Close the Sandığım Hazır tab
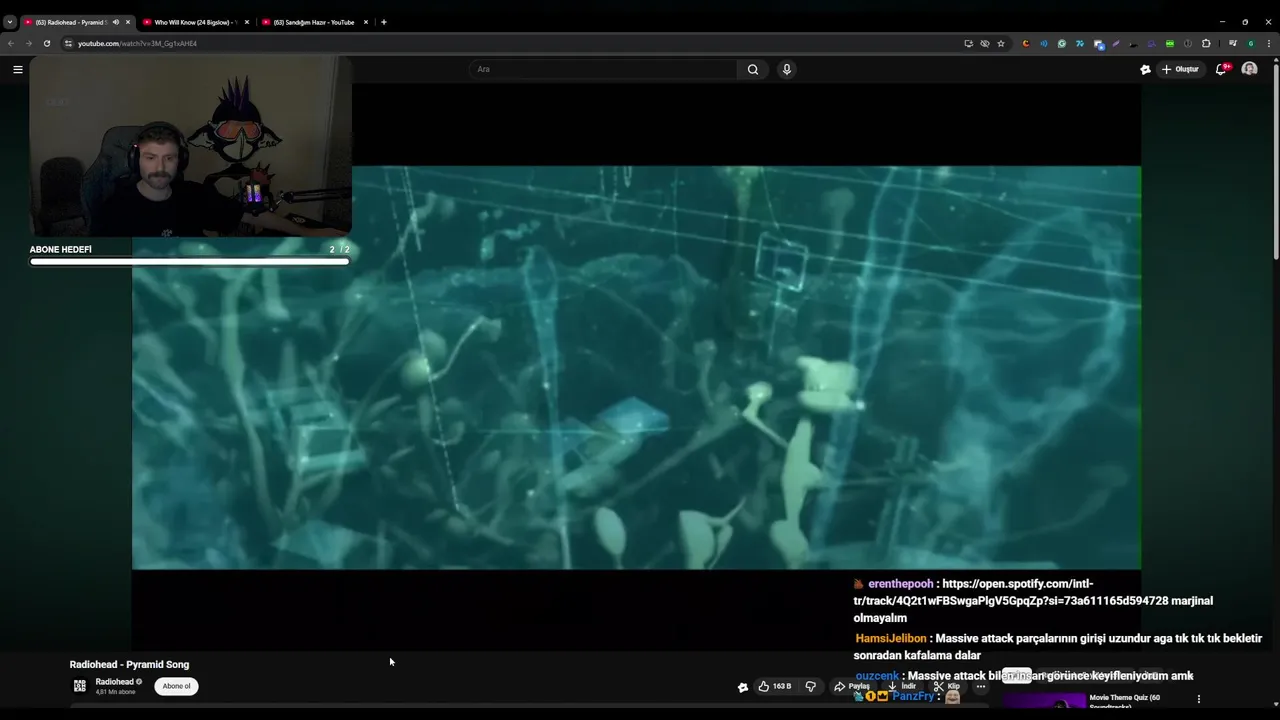Image resolution: width=1280 pixels, height=720 pixels. (366, 22)
